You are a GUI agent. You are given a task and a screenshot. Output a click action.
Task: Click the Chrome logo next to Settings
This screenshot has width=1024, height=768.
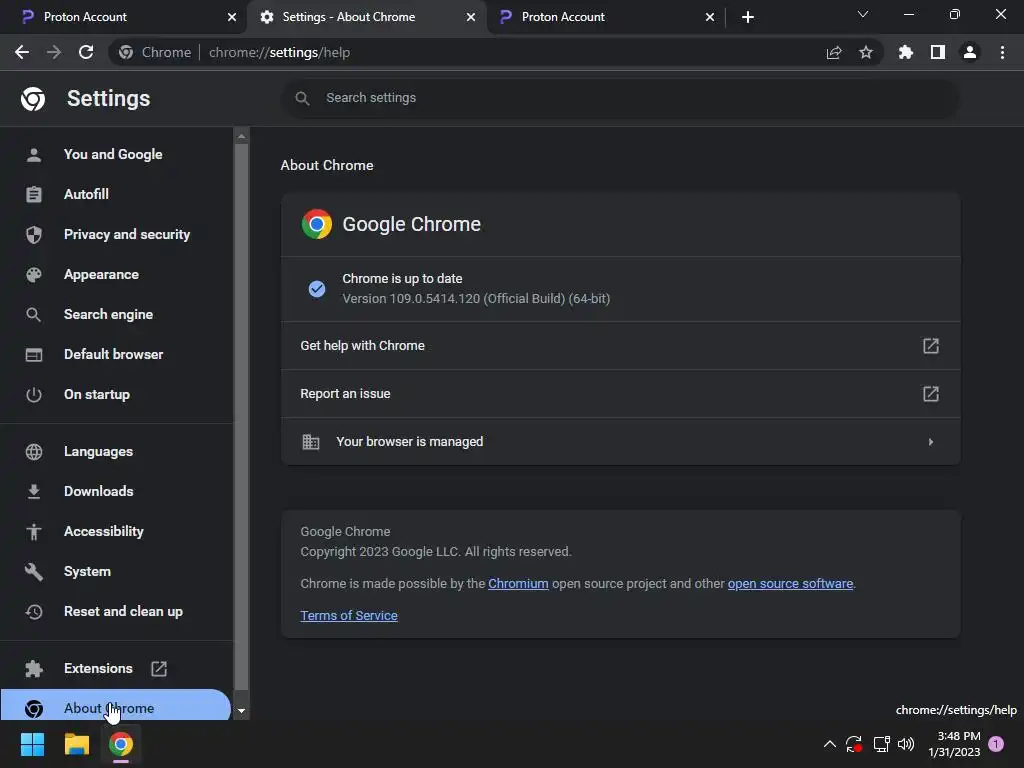(x=33, y=99)
